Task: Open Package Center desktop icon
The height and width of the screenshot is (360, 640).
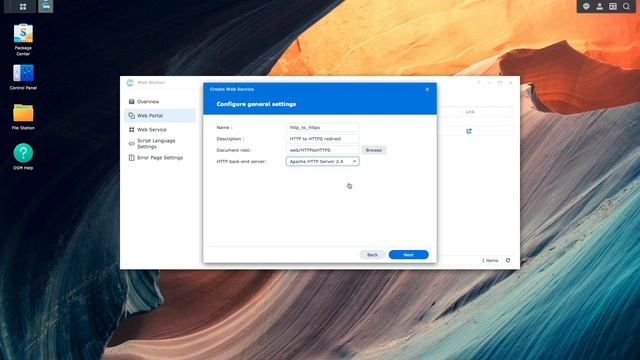Action: [23, 40]
